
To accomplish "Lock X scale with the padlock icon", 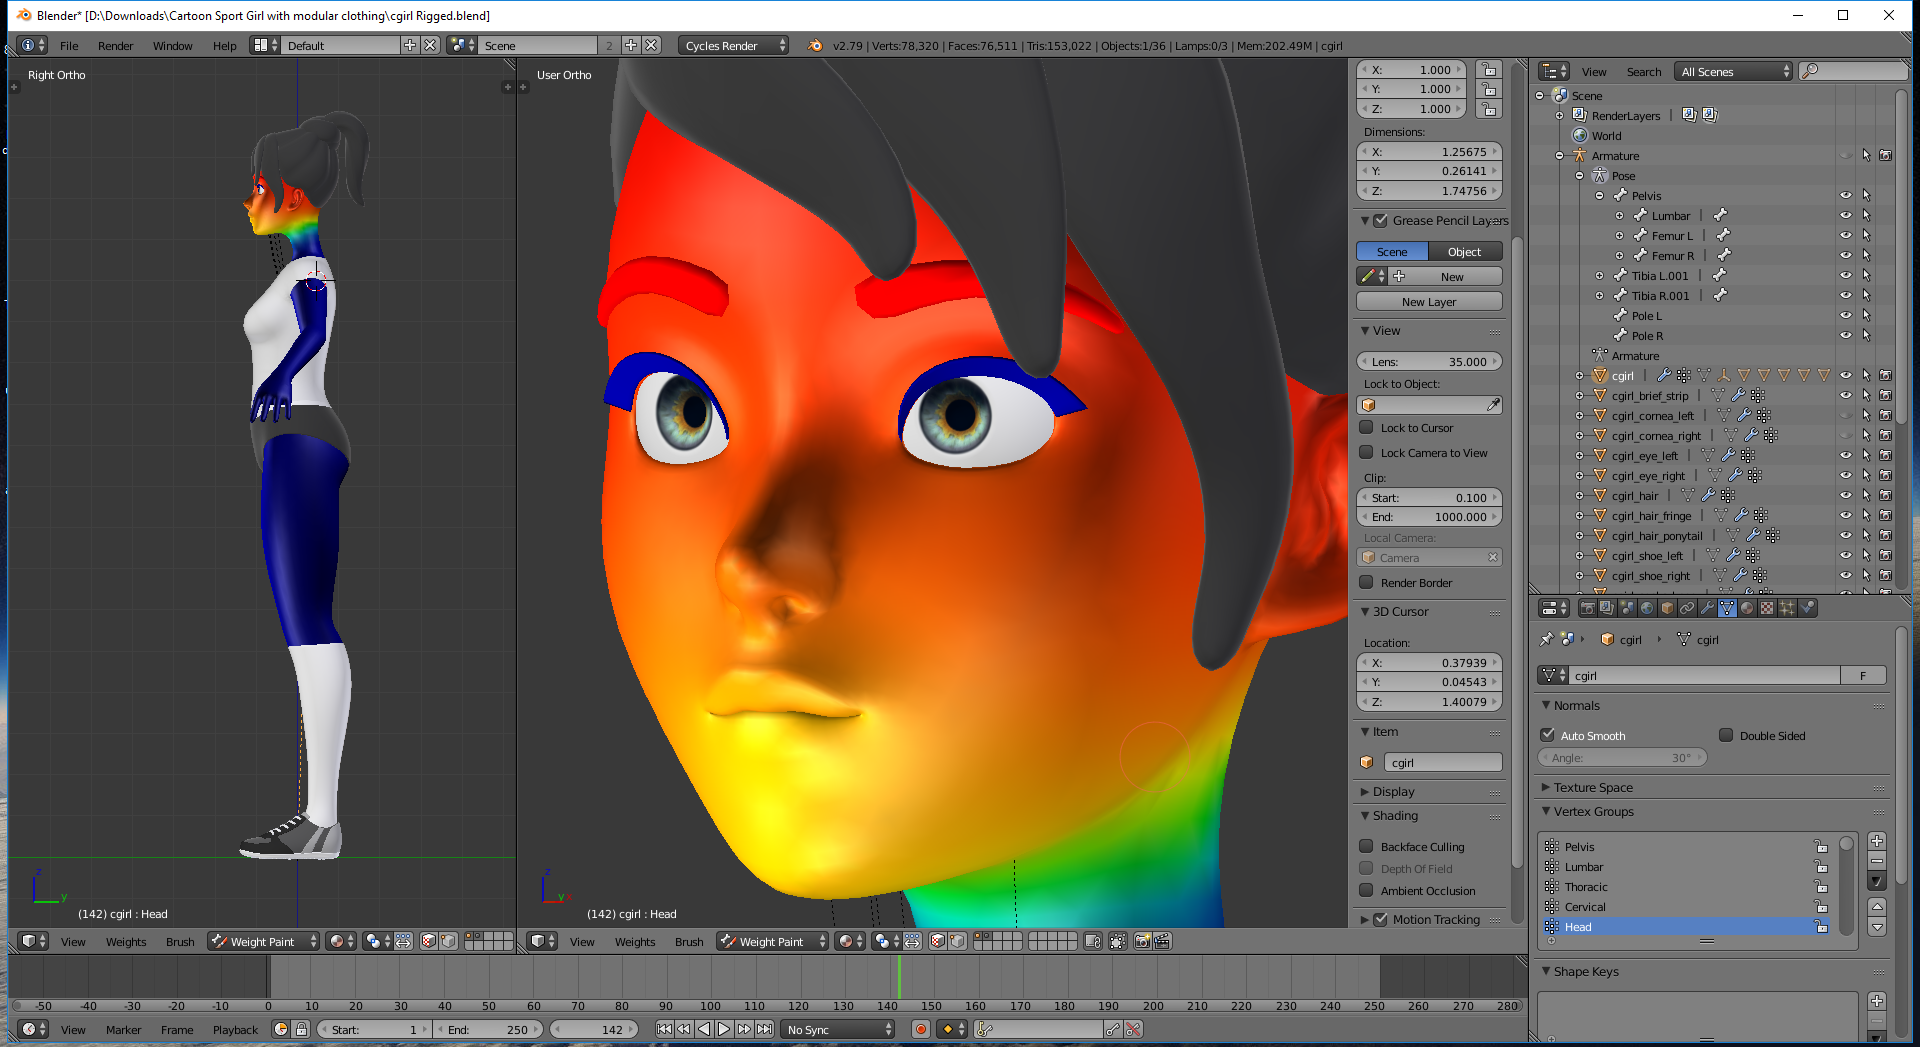I will [x=1489, y=70].
